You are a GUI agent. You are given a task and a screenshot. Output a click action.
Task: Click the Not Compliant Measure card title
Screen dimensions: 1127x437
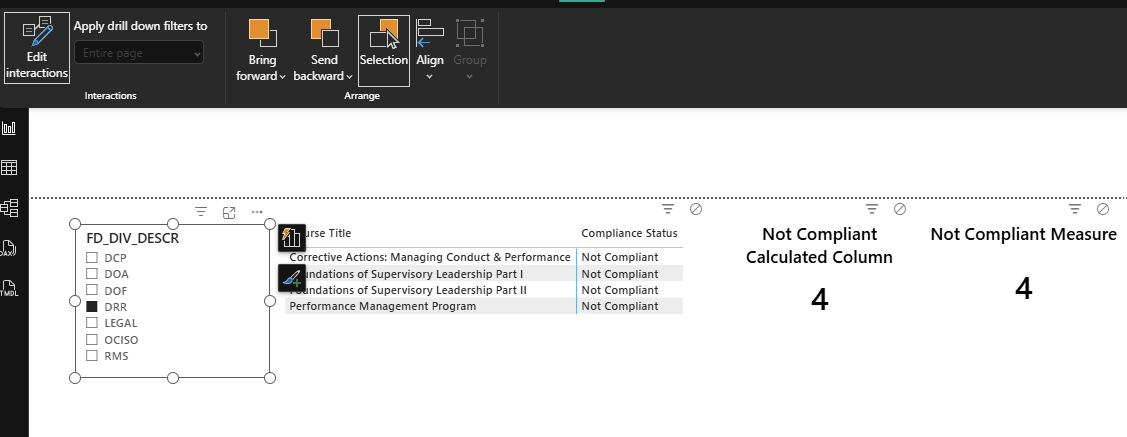click(x=1024, y=234)
